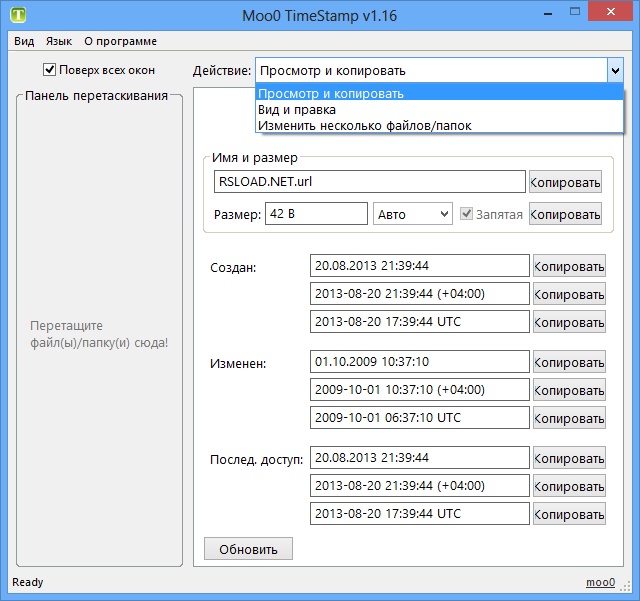Viewport: 640px width, 601px height.
Task: Click the 42 B size field
Action: 316,214
